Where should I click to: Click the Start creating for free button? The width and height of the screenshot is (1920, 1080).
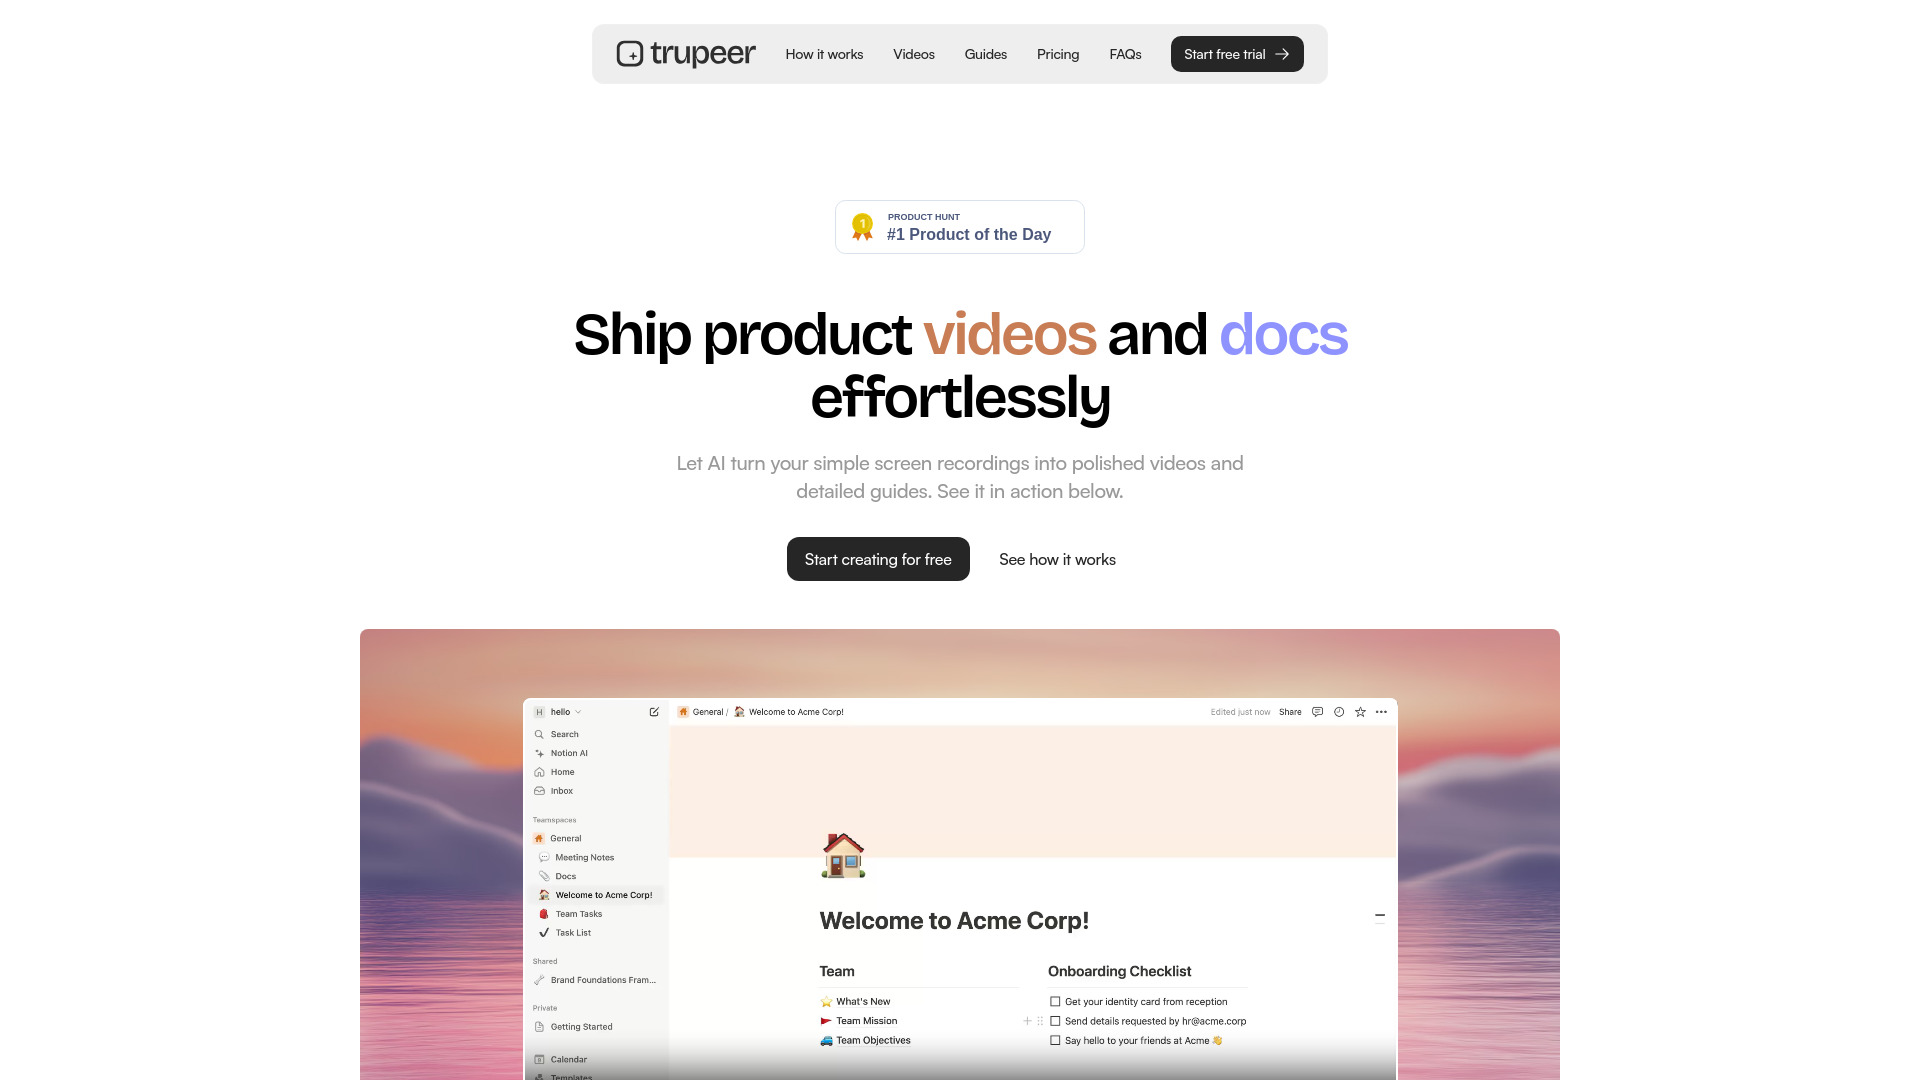[x=877, y=558]
